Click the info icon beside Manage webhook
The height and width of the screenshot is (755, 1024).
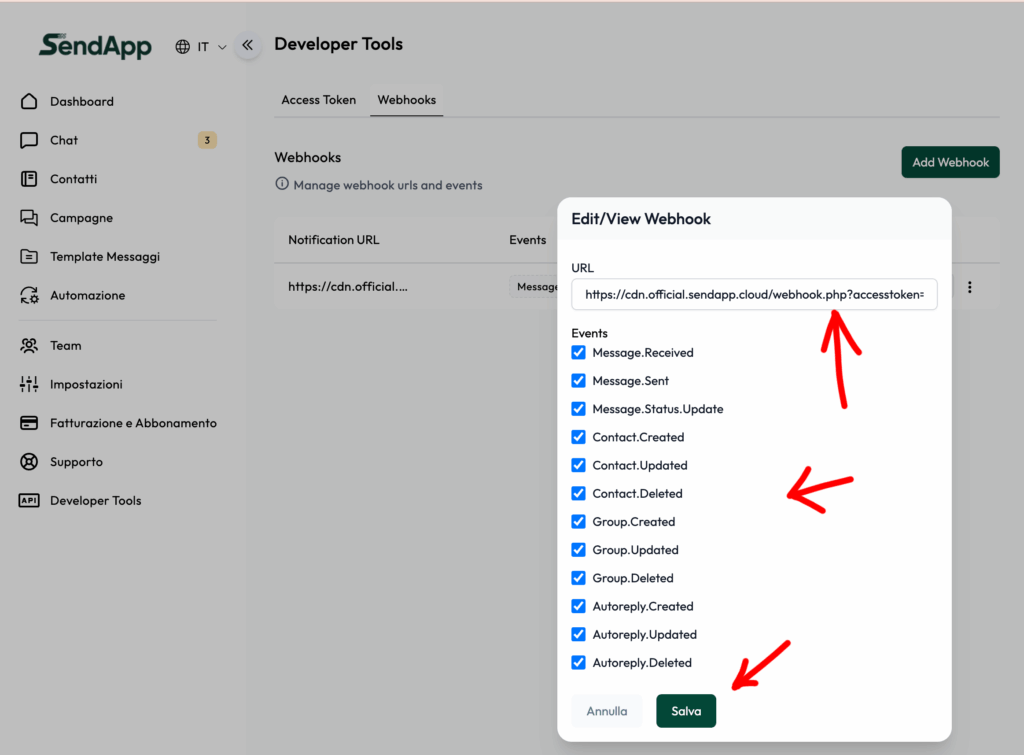[281, 184]
